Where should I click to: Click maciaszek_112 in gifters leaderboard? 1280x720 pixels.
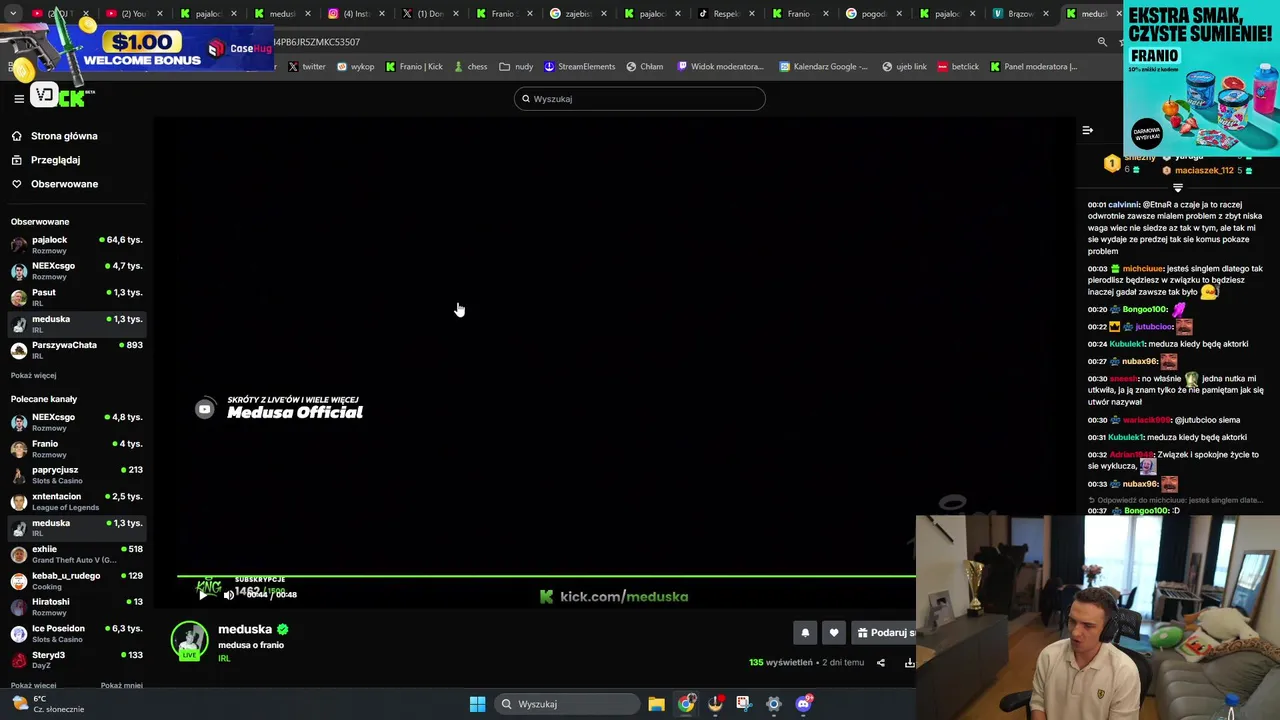click(x=1204, y=170)
